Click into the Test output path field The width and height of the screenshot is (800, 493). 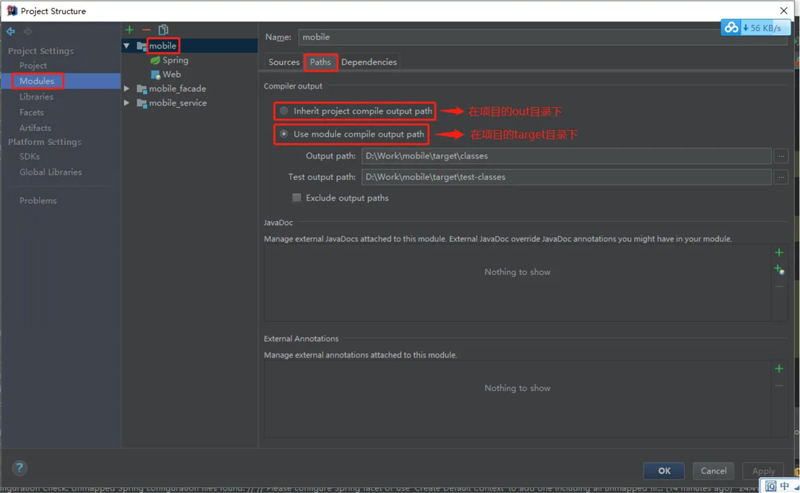tap(566, 177)
